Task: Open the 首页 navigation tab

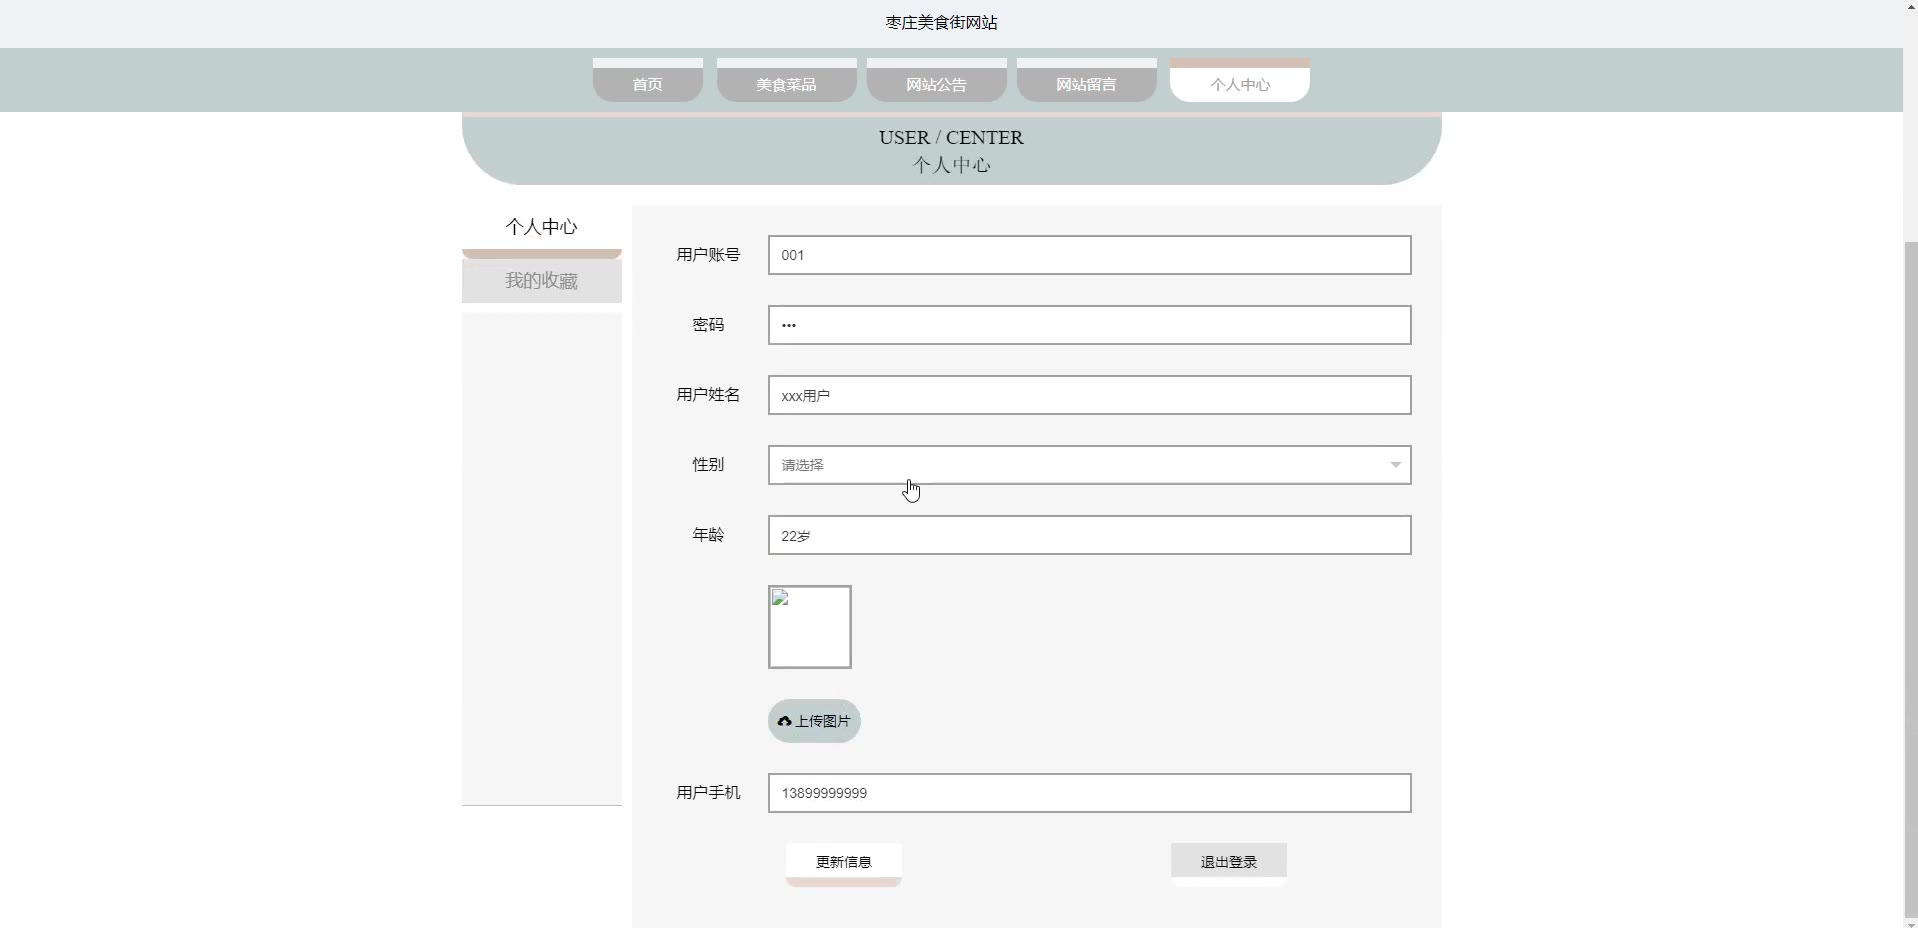Action: click(647, 80)
